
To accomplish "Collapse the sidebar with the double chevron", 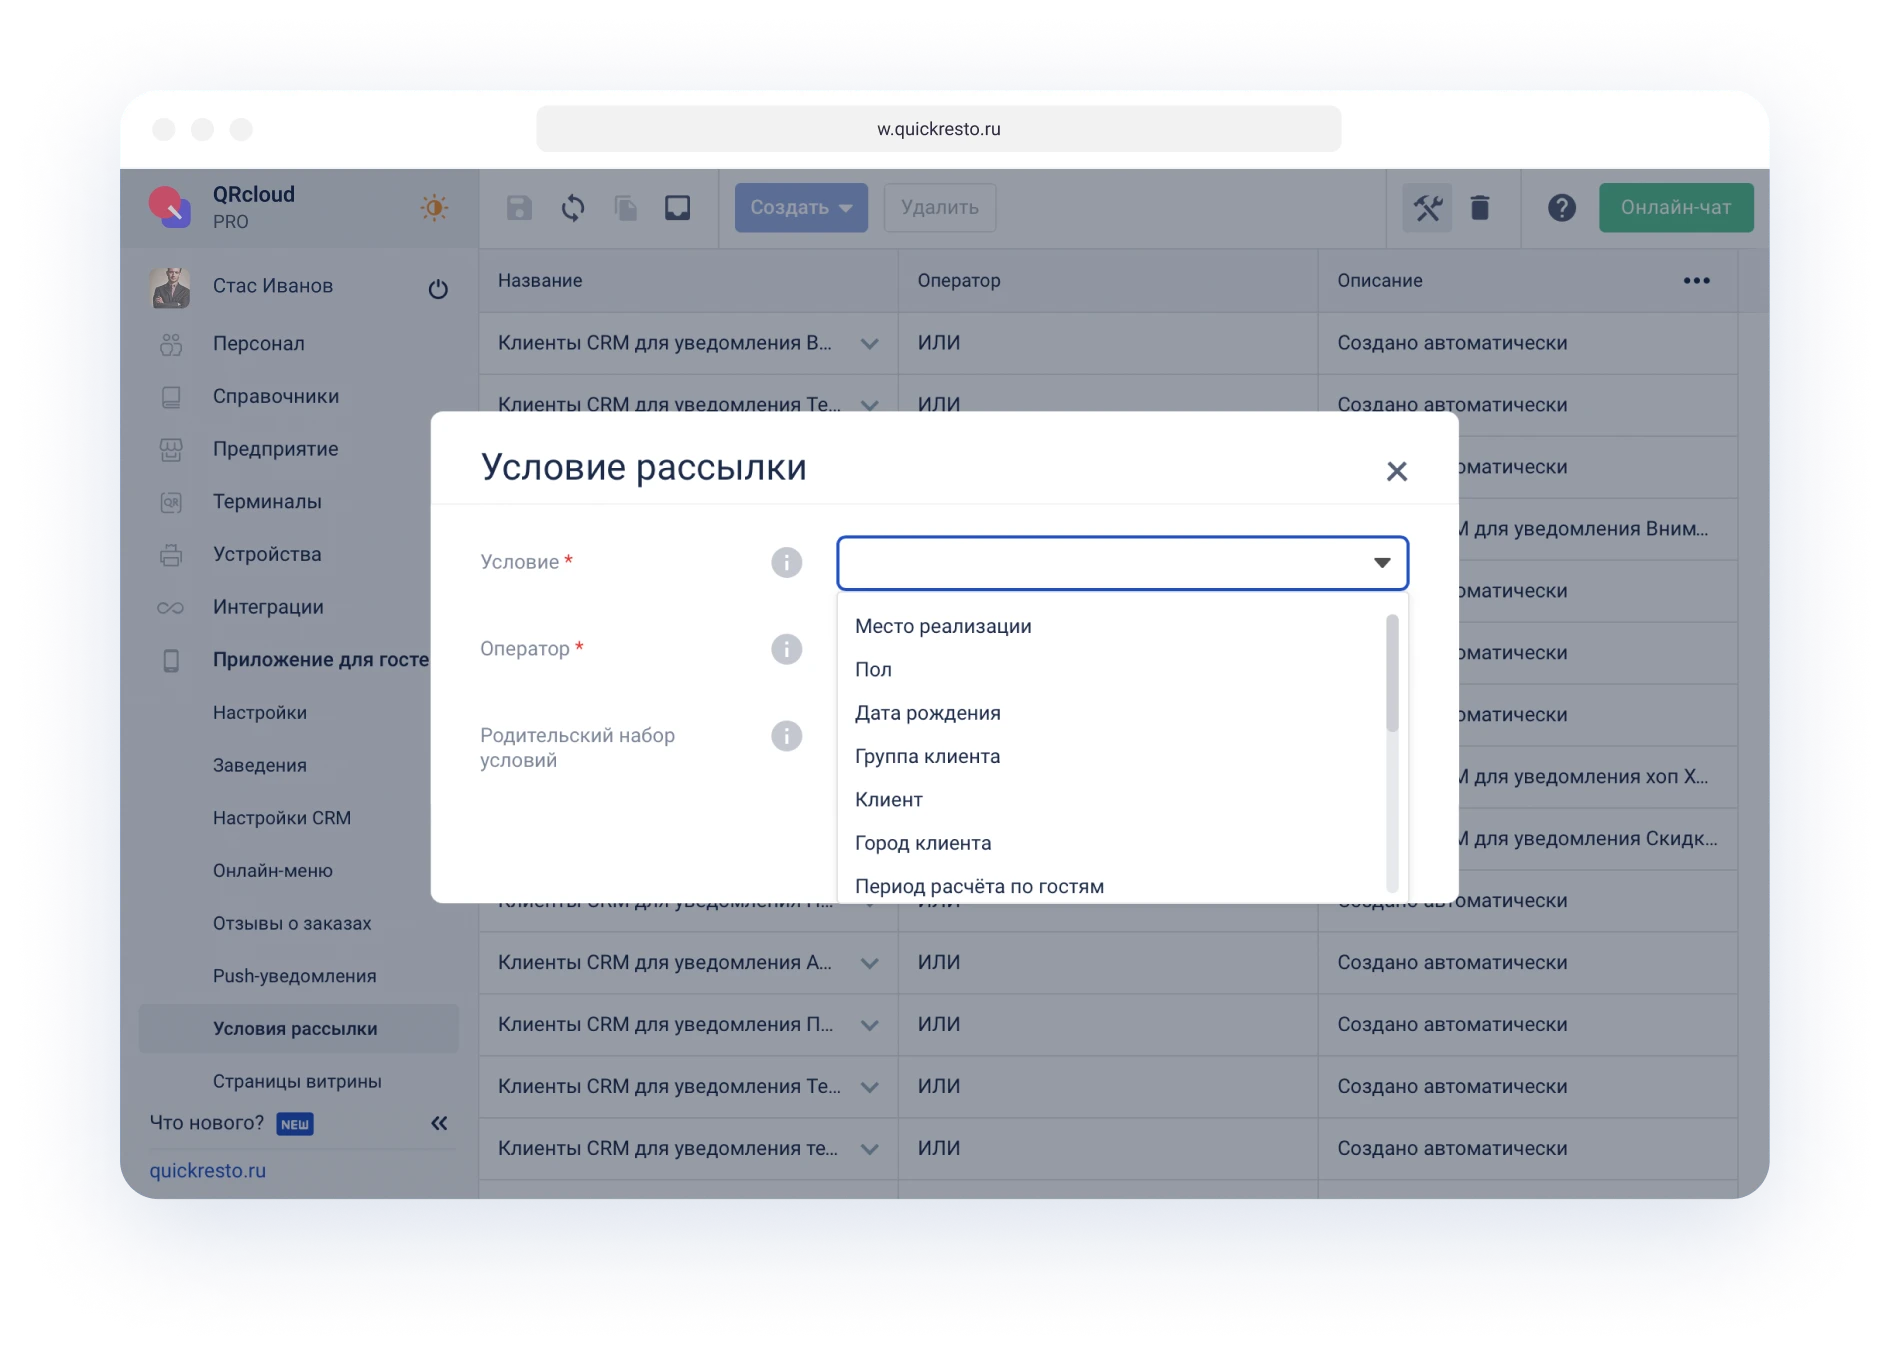I will [437, 1123].
